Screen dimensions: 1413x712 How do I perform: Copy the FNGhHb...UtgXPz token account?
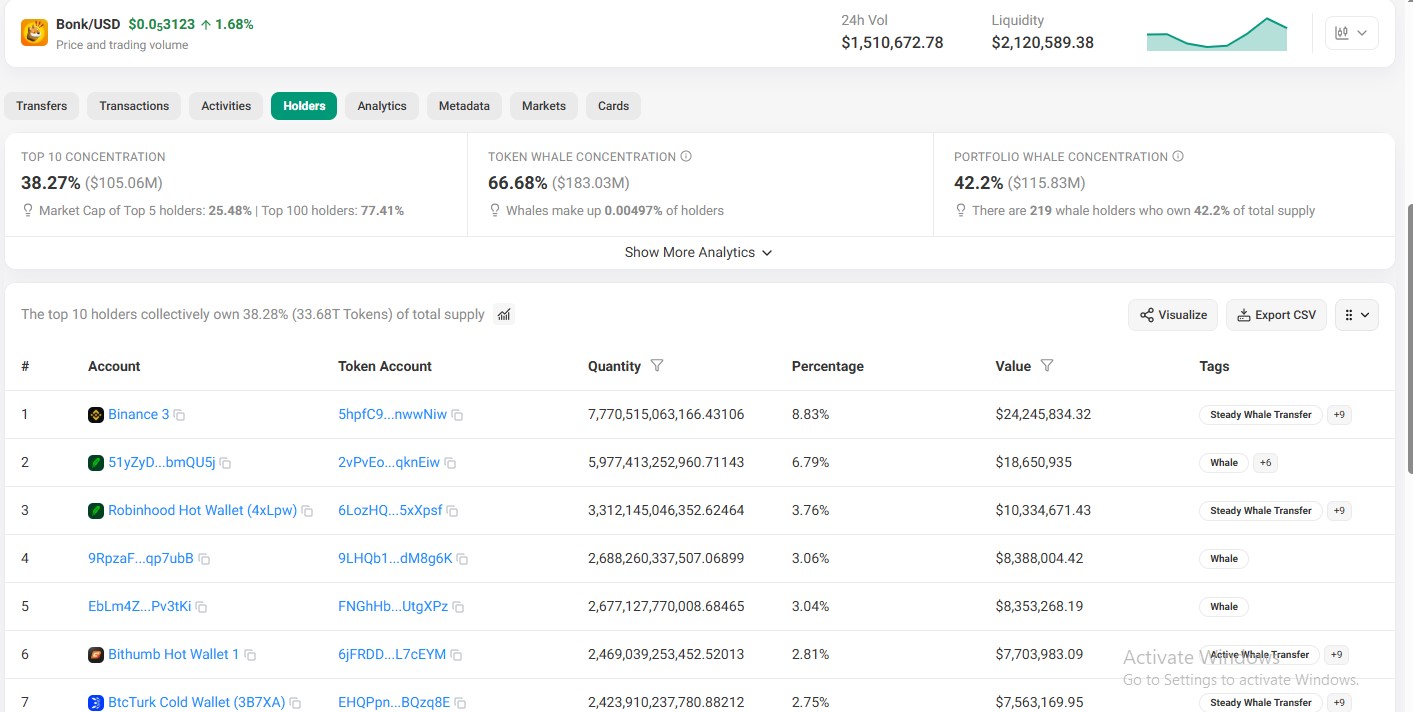tap(458, 607)
